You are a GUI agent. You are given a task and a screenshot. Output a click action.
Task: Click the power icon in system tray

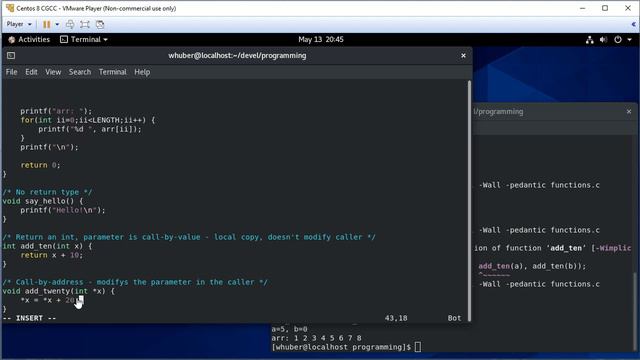coord(618,40)
